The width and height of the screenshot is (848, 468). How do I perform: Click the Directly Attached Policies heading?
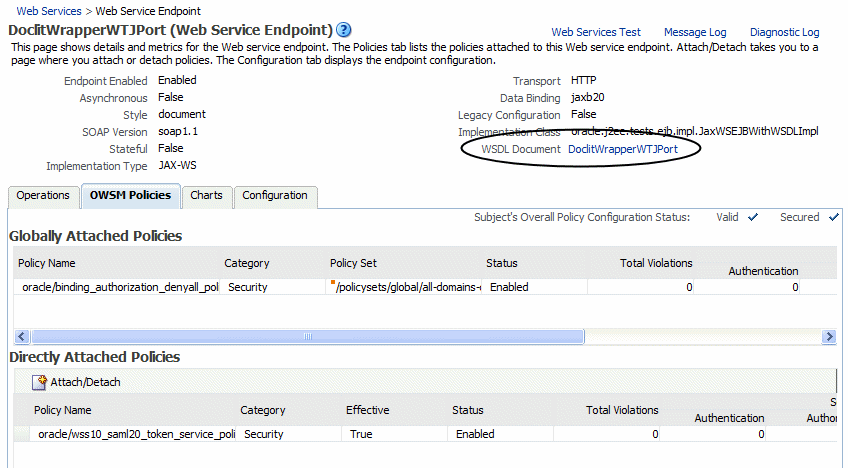click(95, 357)
